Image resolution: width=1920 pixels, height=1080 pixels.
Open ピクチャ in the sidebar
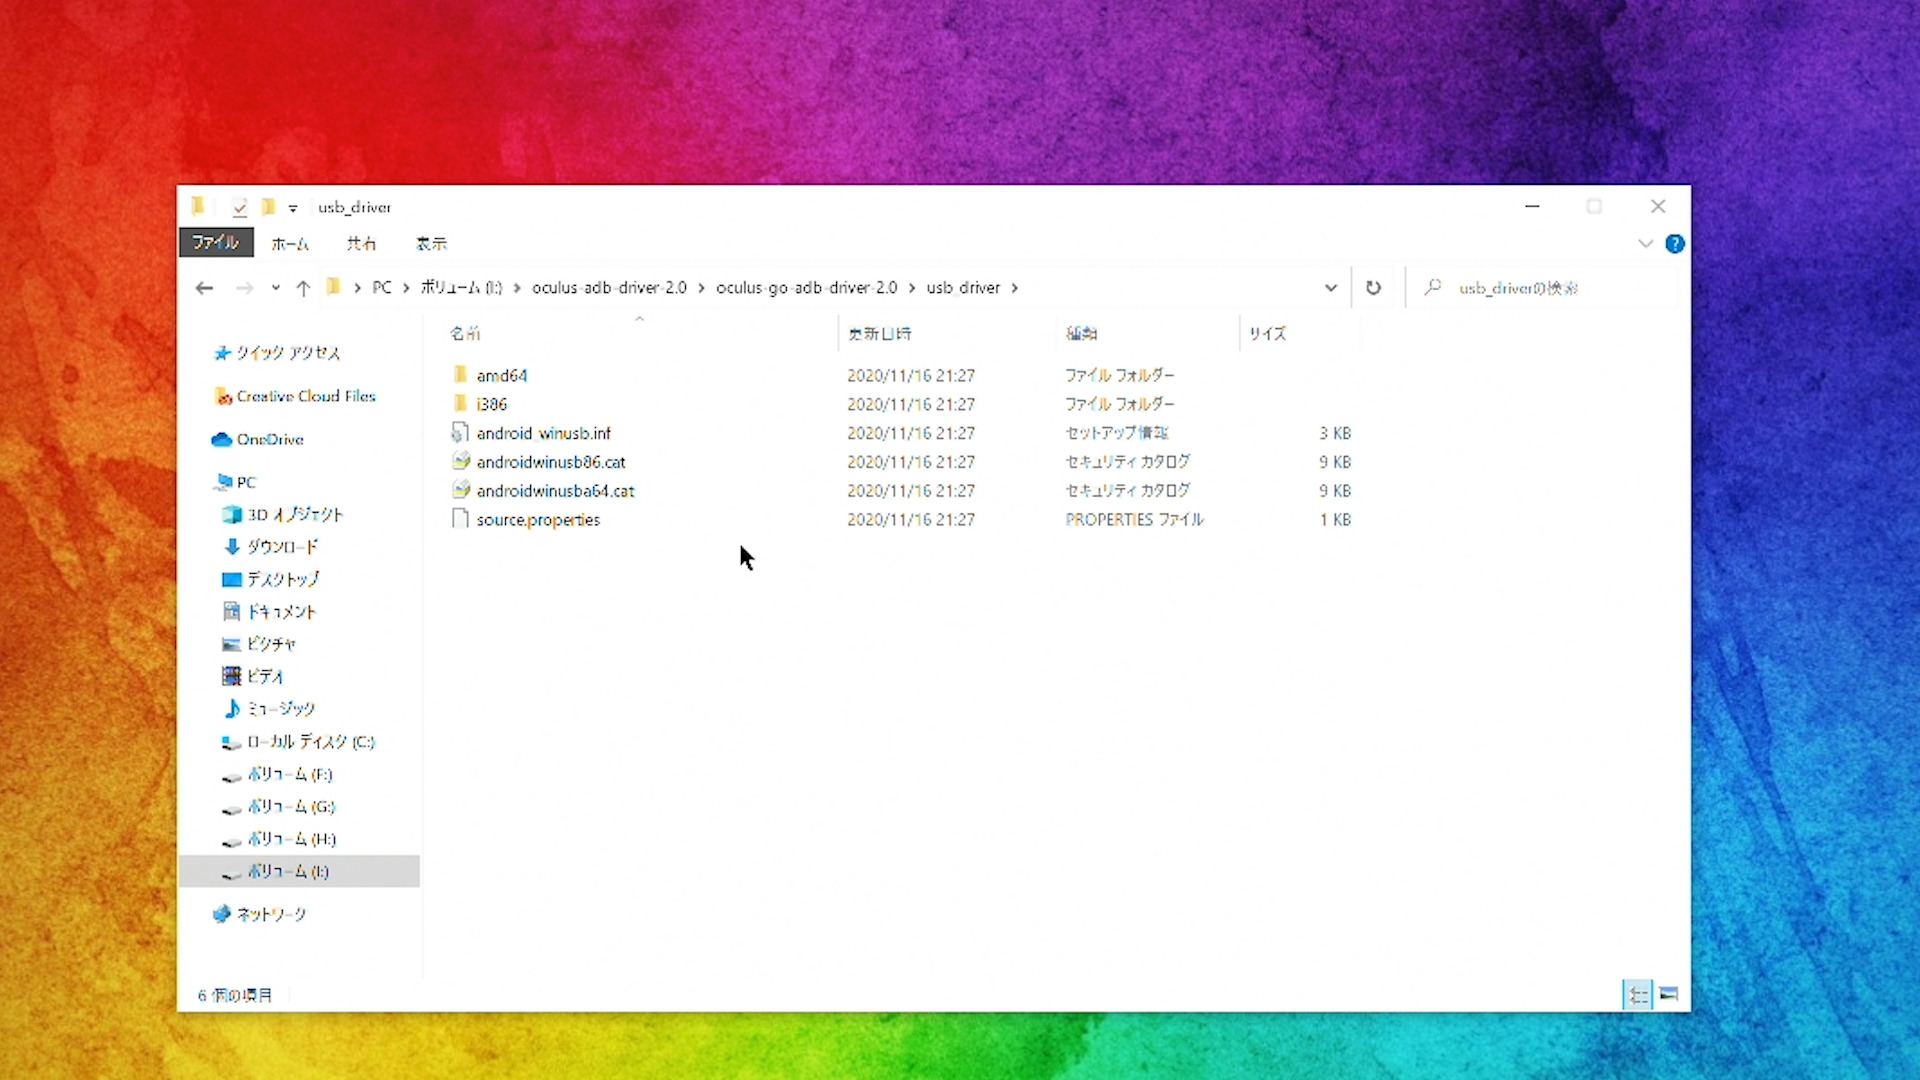(271, 644)
